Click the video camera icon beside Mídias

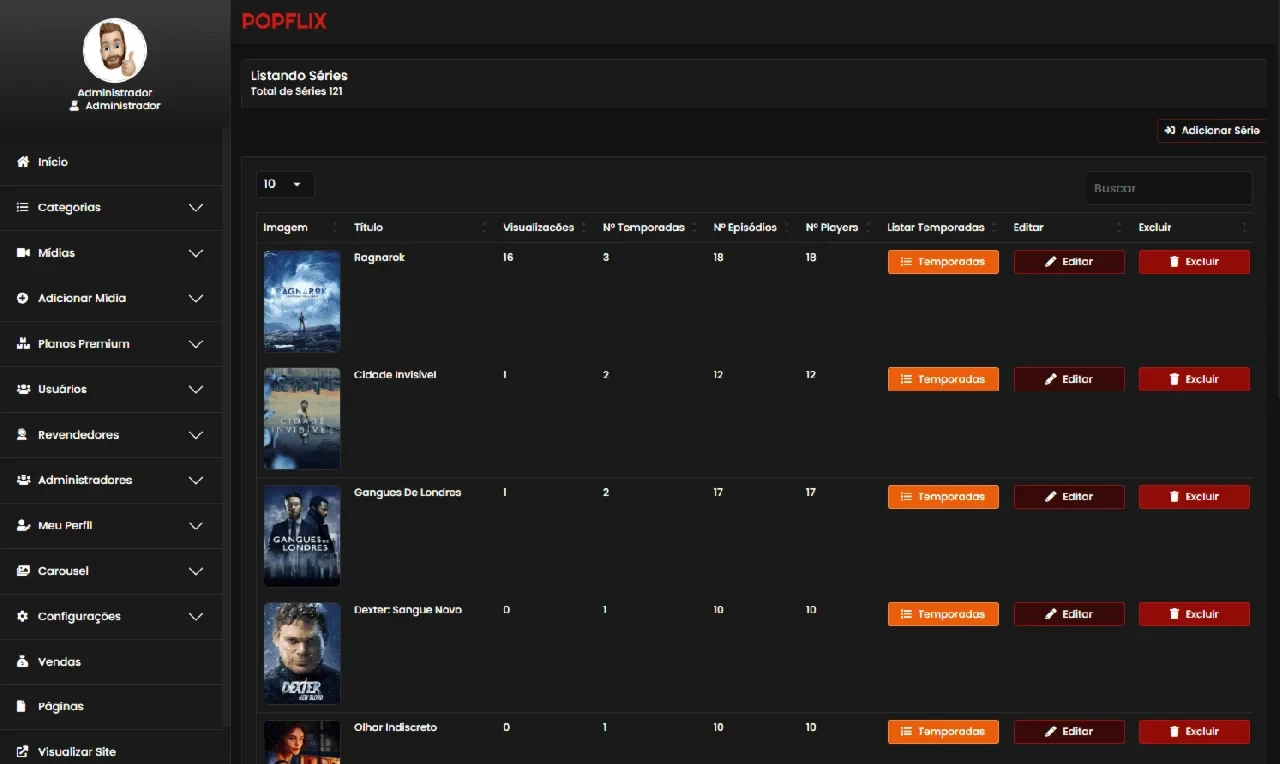[23, 253]
